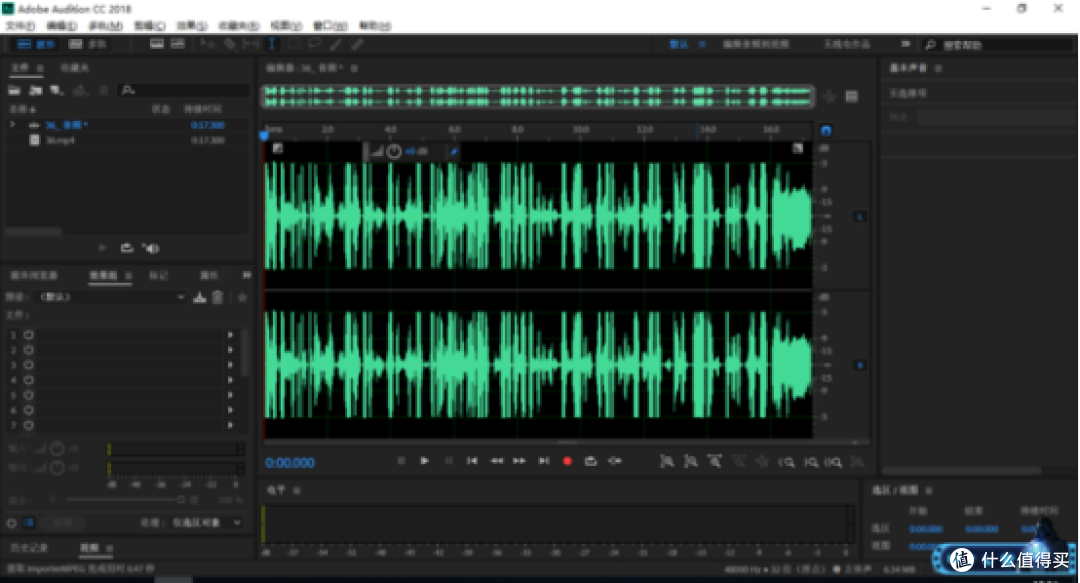The width and height of the screenshot is (1080, 583).
Task: Select the Spot Healing Brush tool
Action: pyautogui.click(x=357, y=44)
